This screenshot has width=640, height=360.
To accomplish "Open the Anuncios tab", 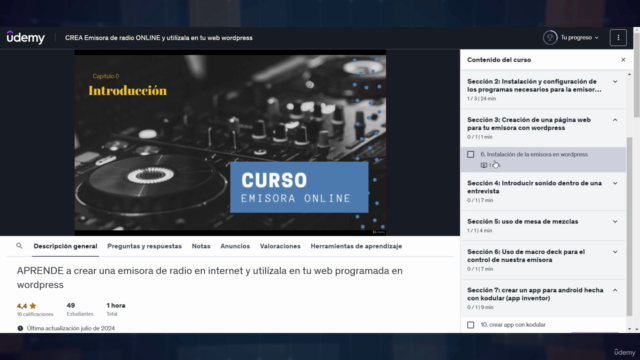I will tap(235, 246).
